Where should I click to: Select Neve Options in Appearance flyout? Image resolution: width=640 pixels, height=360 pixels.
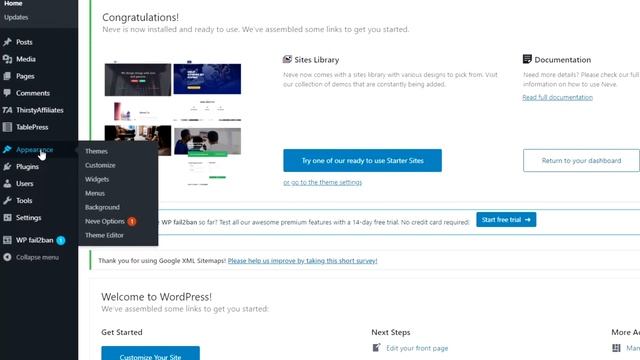click(104, 221)
